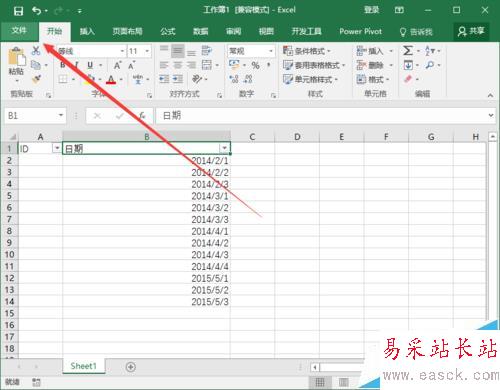The image size is (500, 390).
Task: Switch to the 数据 ribbon tab
Action: coord(201,31)
